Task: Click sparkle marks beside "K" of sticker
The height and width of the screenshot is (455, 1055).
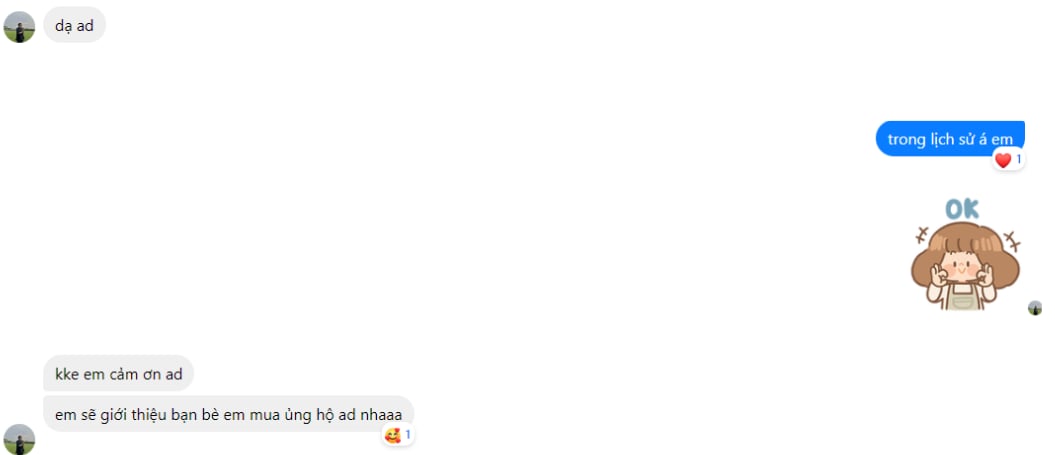Action: tap(1011, 240)
